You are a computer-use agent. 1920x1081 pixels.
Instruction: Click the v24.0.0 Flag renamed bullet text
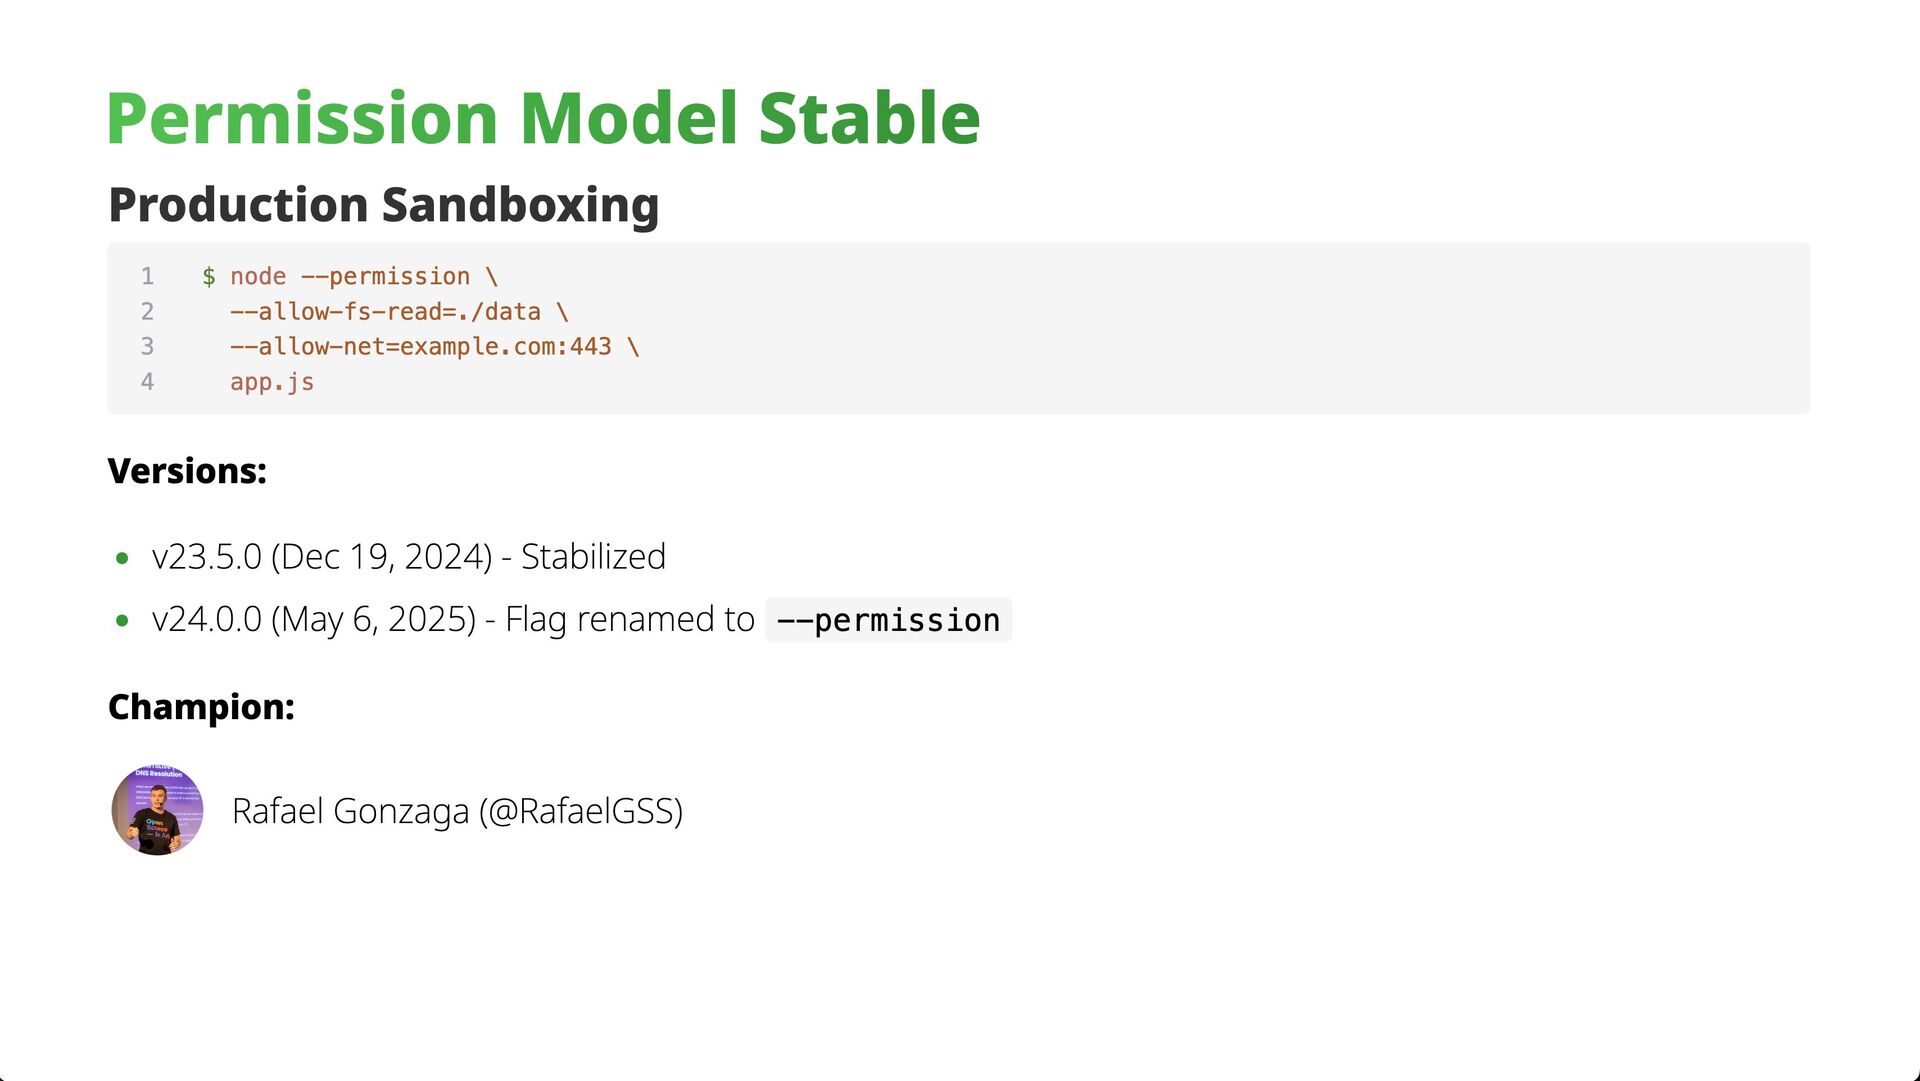pos(452,620)
